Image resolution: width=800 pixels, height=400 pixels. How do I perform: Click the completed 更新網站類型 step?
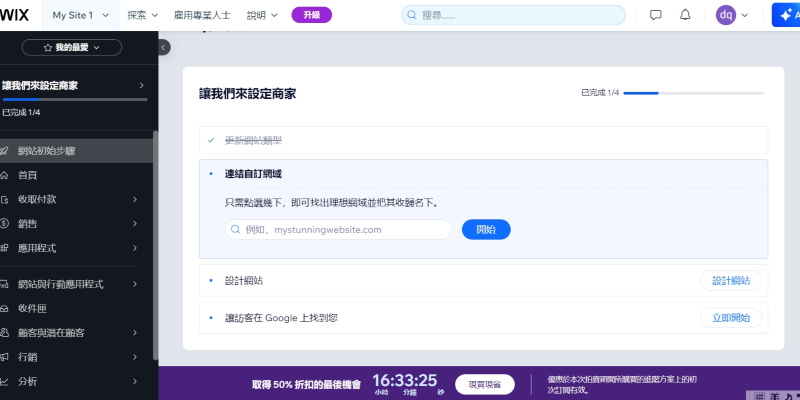coord(483,140)
